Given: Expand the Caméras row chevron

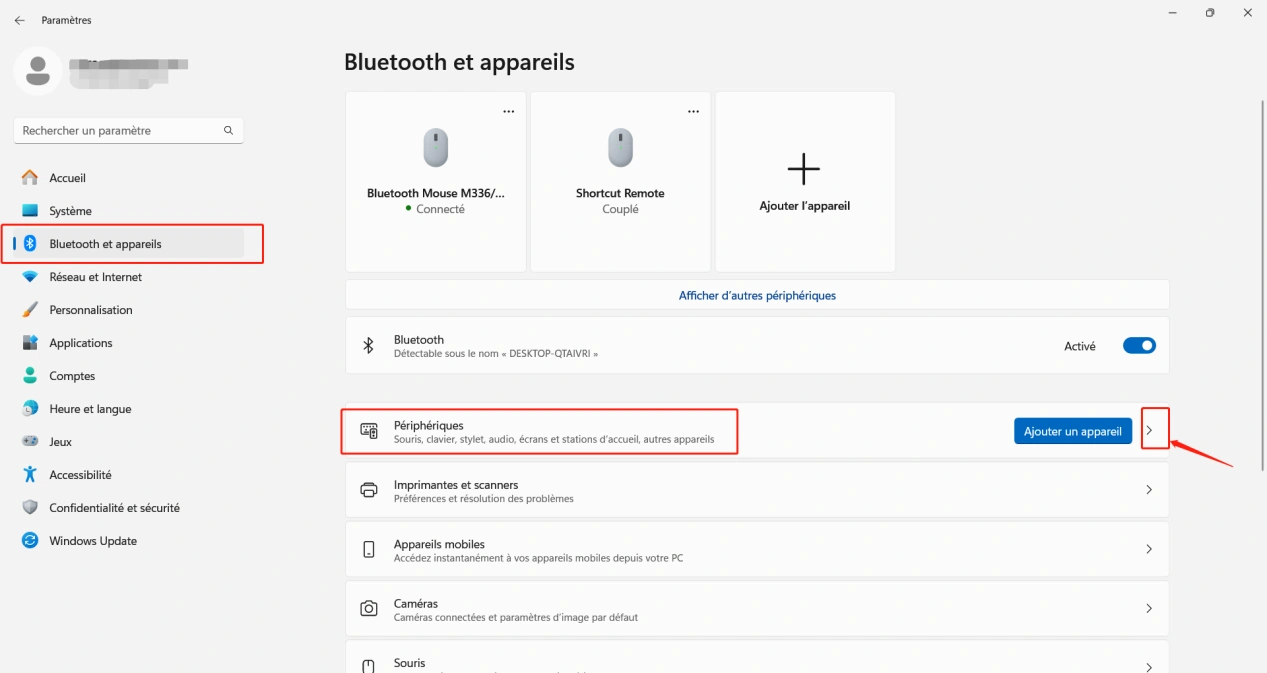Looking at the screenshot, I should point(1149,609).
